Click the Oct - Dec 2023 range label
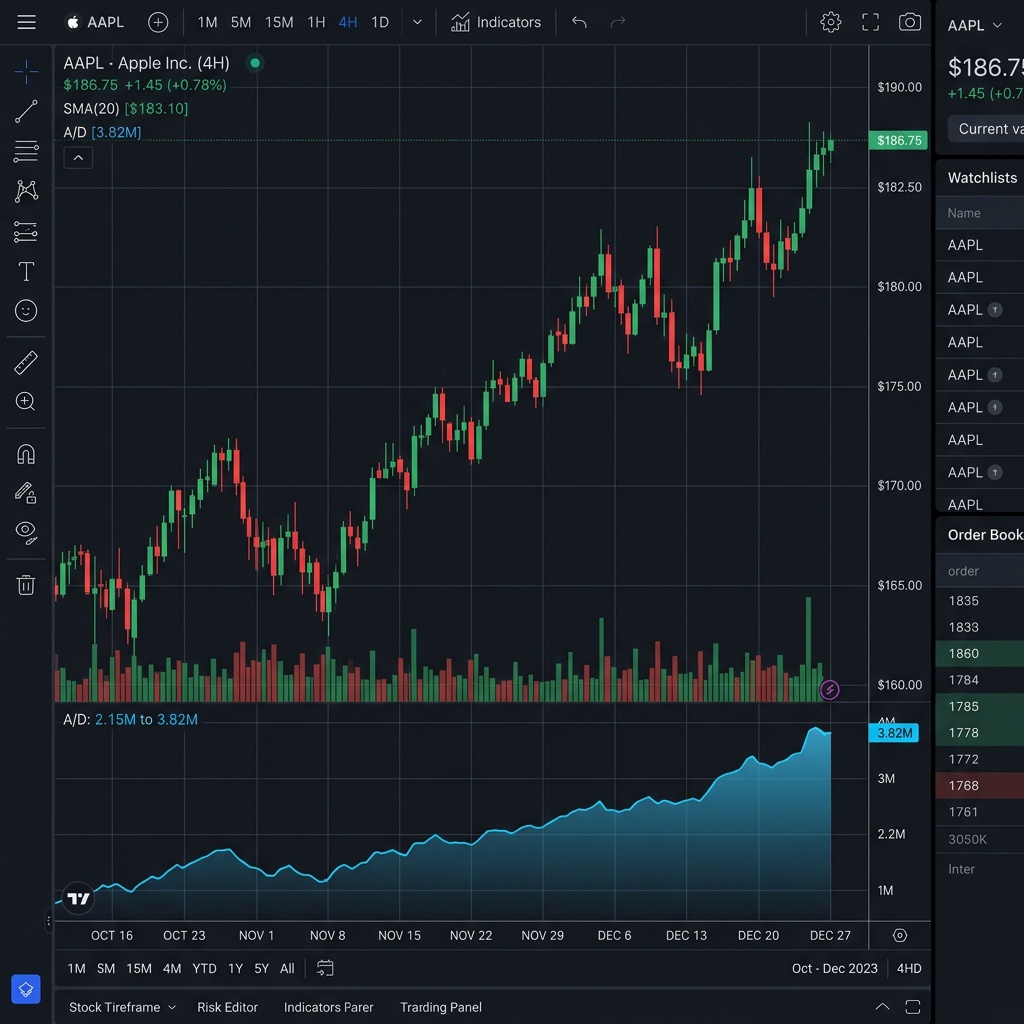Image resolution: width=1024 pixels, height=1024 pixels. [x=835, y=968]
